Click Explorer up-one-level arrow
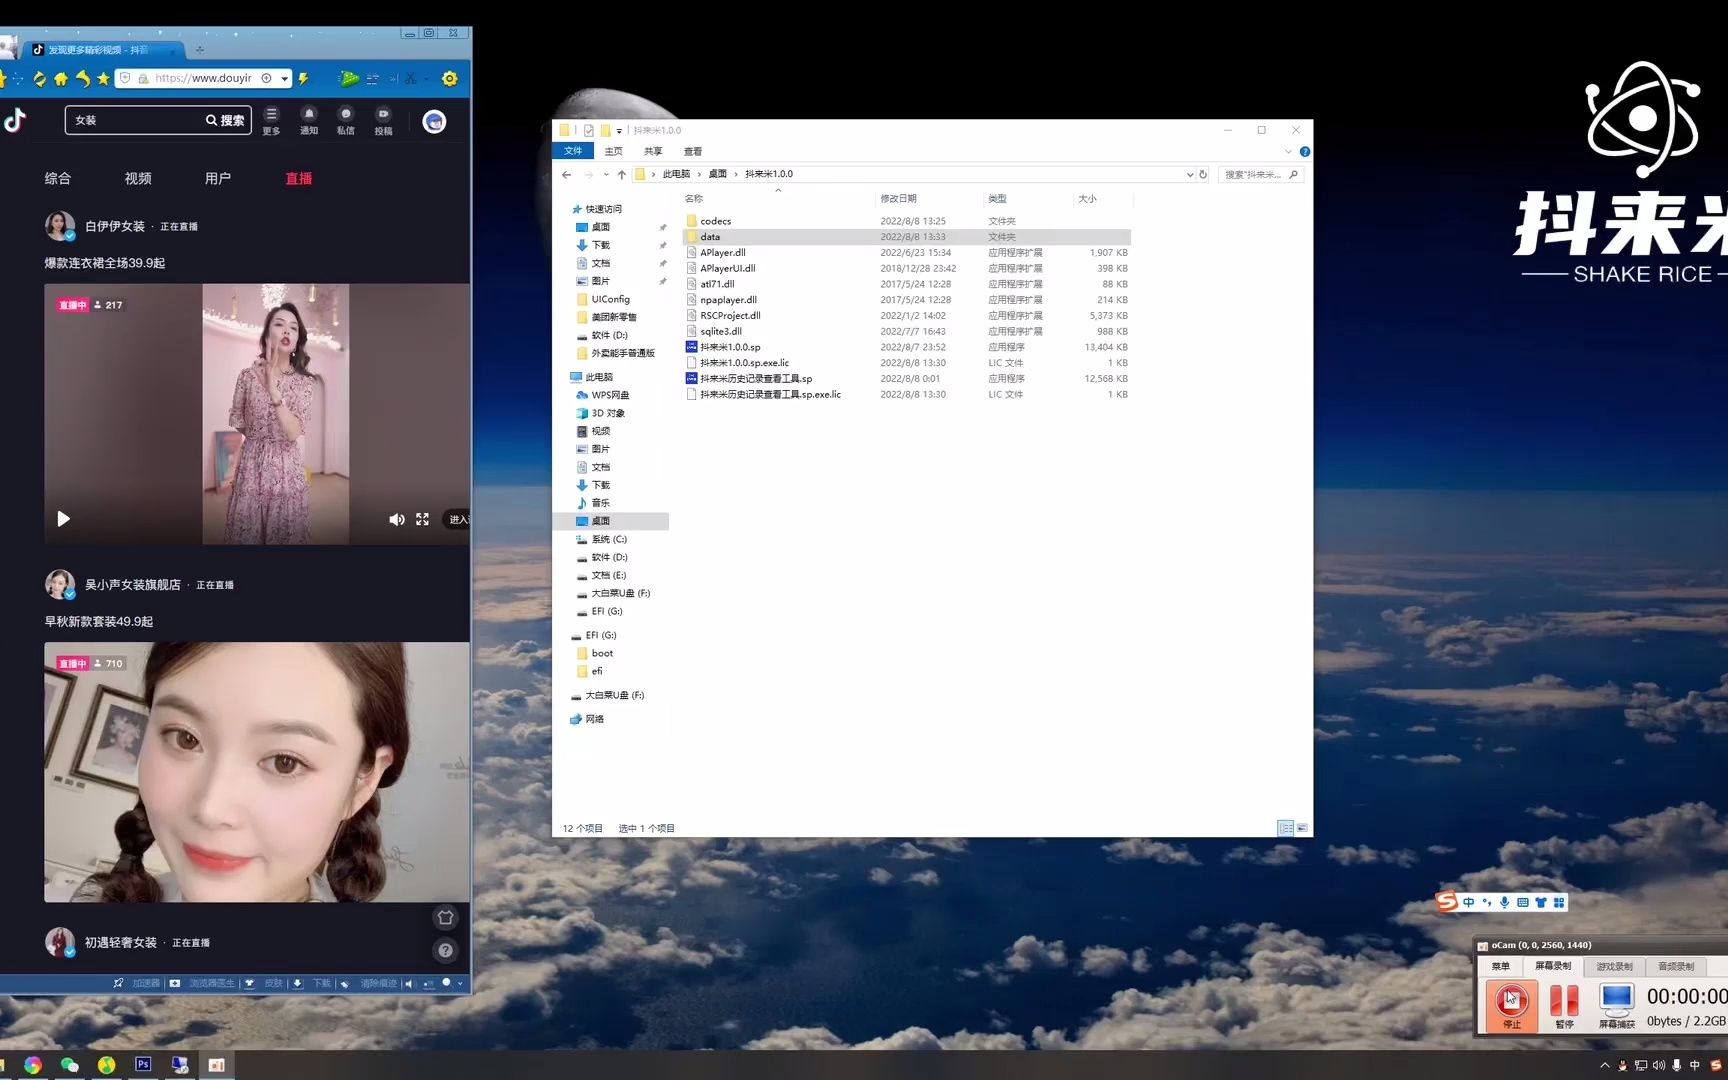Image resolution: width=1728 pixels, height=1080 pixels. tap(621, 174)
